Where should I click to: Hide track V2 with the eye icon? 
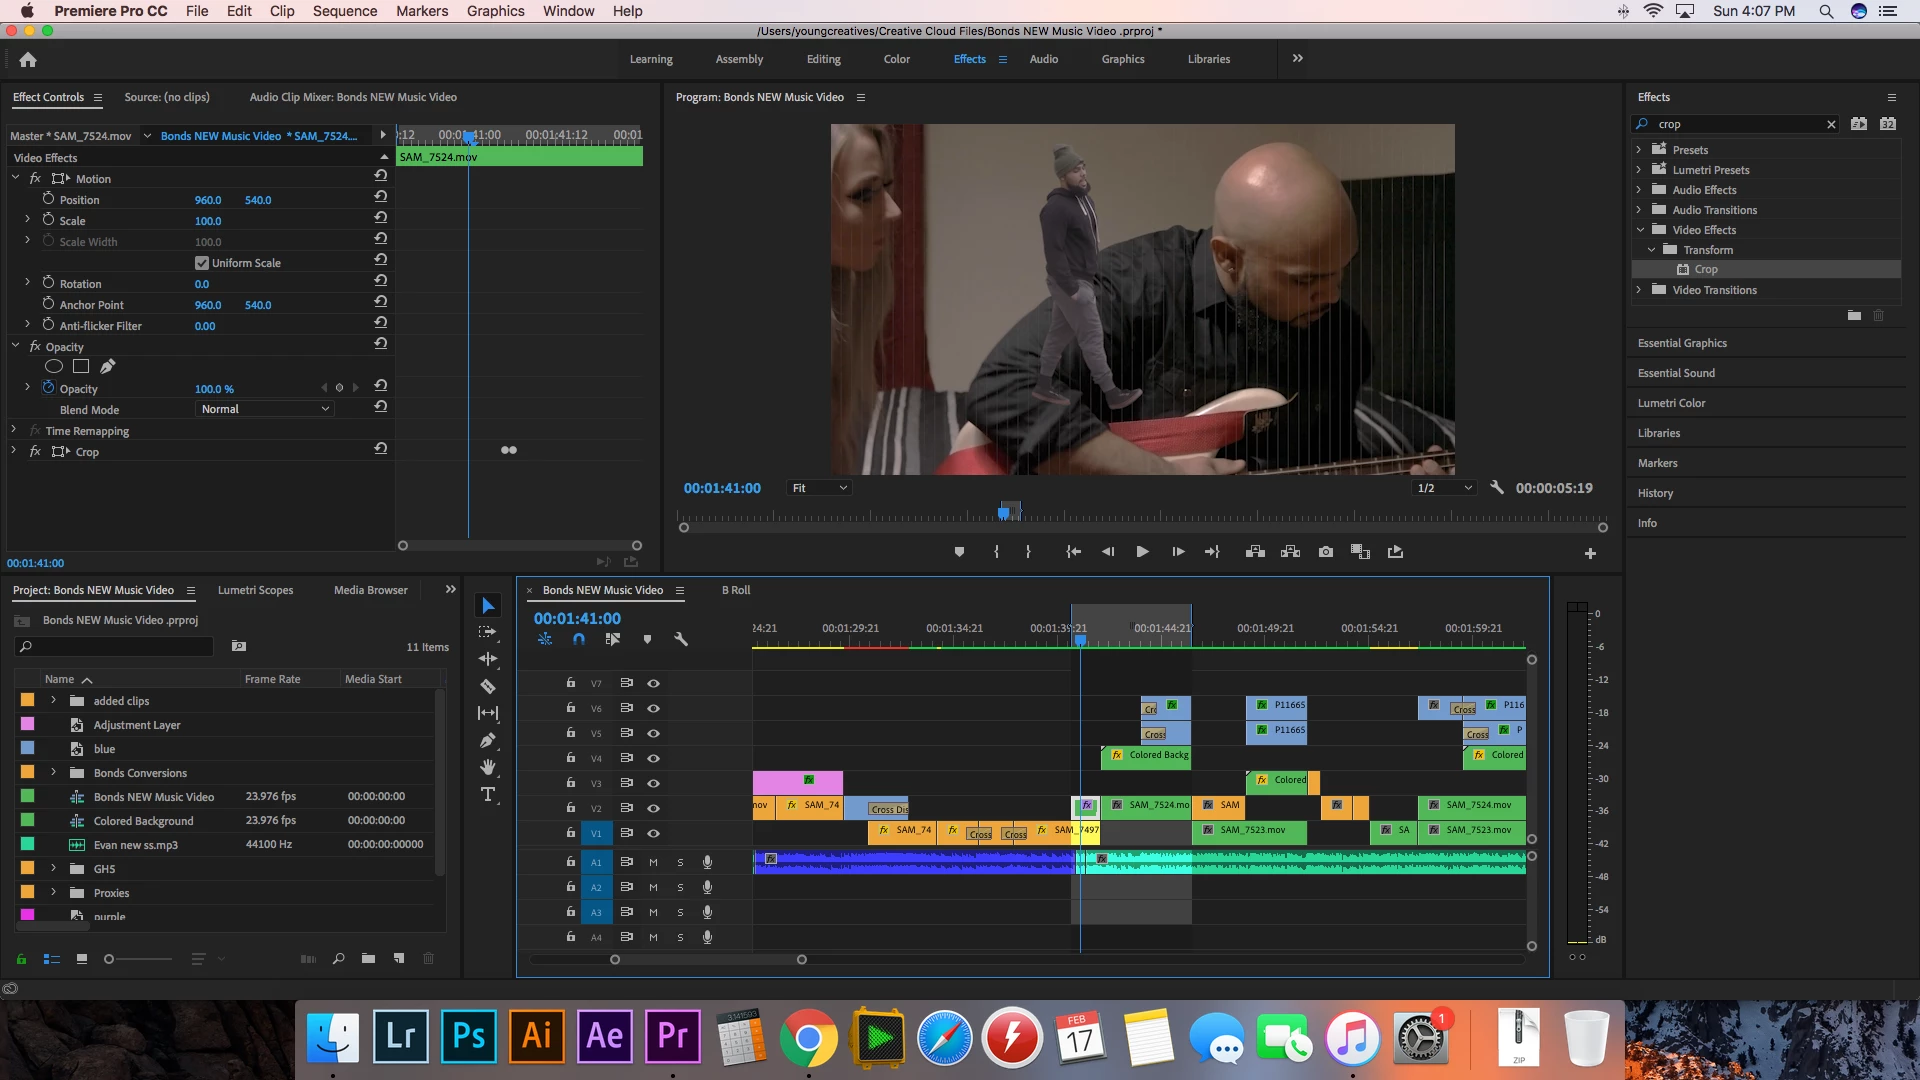pyautogui.click(x=653, y=808)
